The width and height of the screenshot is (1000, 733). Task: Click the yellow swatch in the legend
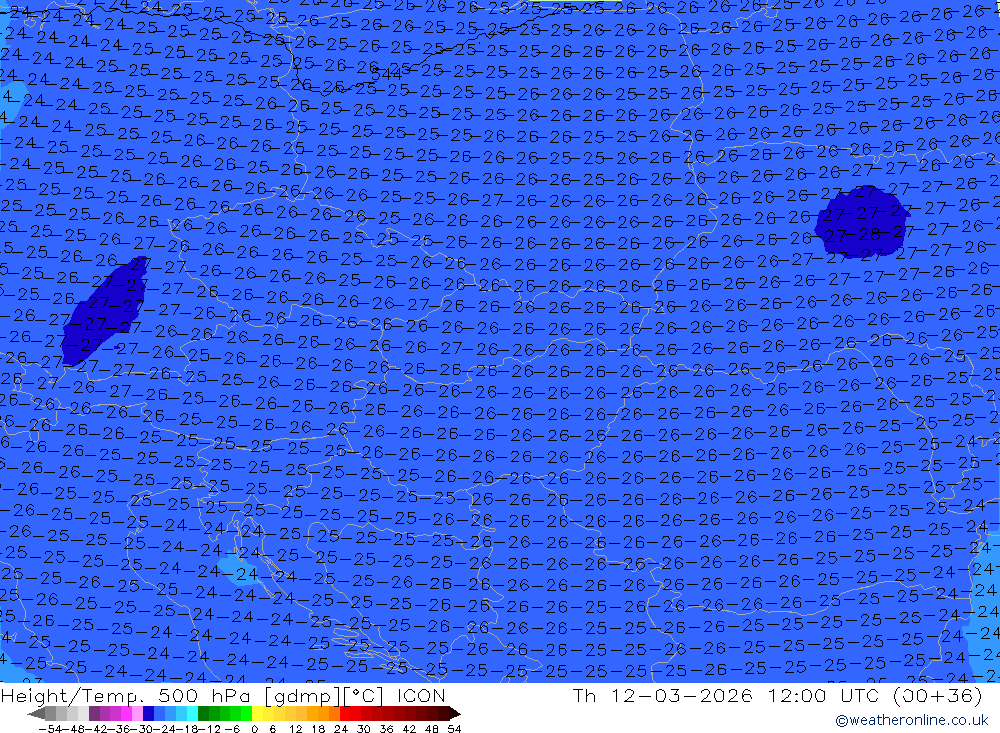(258, 714)
